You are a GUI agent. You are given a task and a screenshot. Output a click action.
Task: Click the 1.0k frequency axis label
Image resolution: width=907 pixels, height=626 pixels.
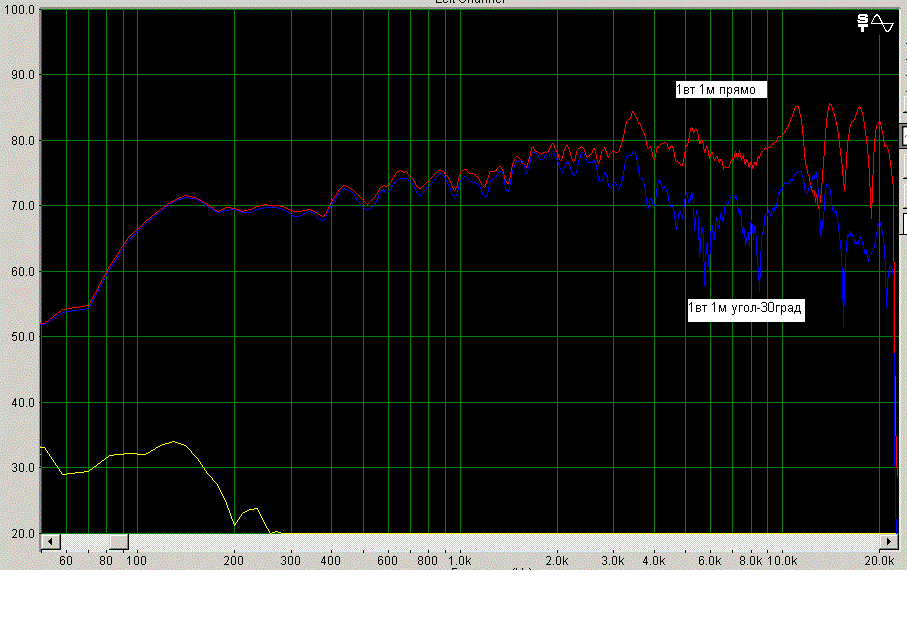[460, 561]
